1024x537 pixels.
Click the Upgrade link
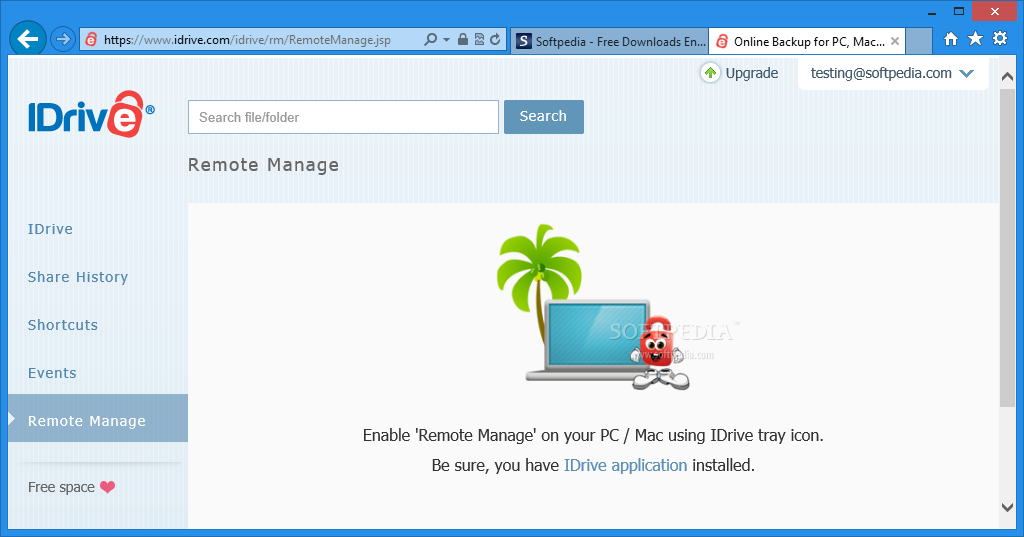[752, 73]
